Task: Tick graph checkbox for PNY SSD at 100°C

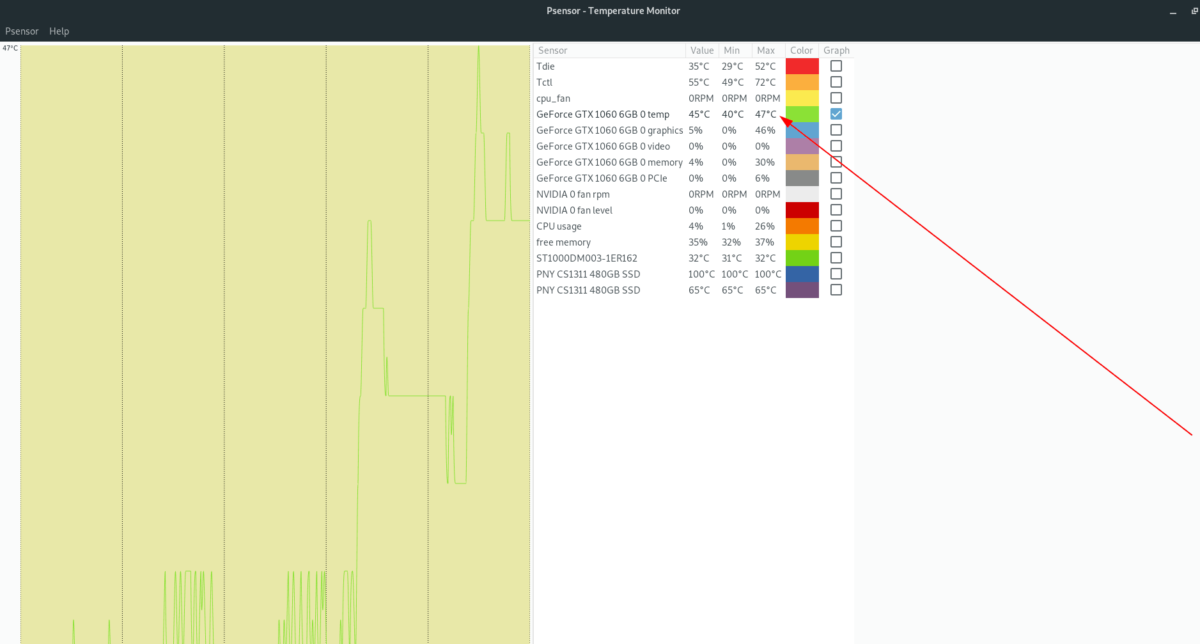Action: coord(836,274)
